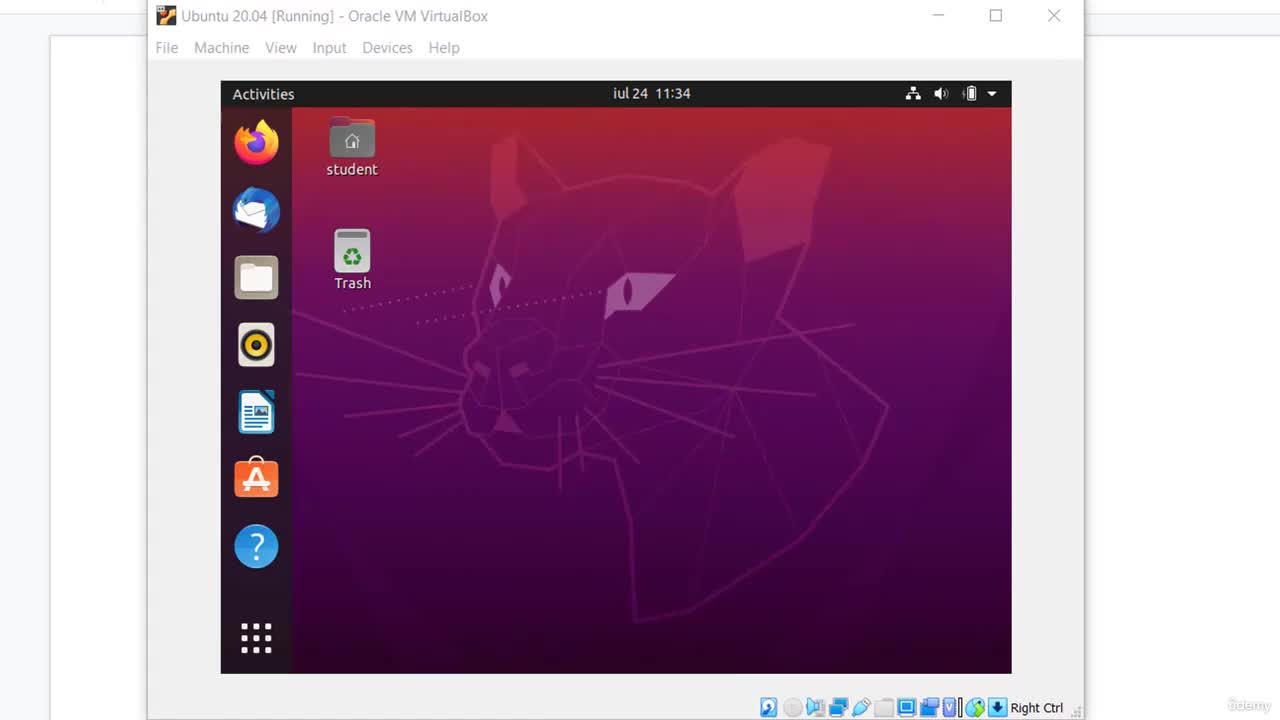Open Firefox from the Ubuntu dock
The width and height of the screenshot is (1280, 720).
click(256, 142)
